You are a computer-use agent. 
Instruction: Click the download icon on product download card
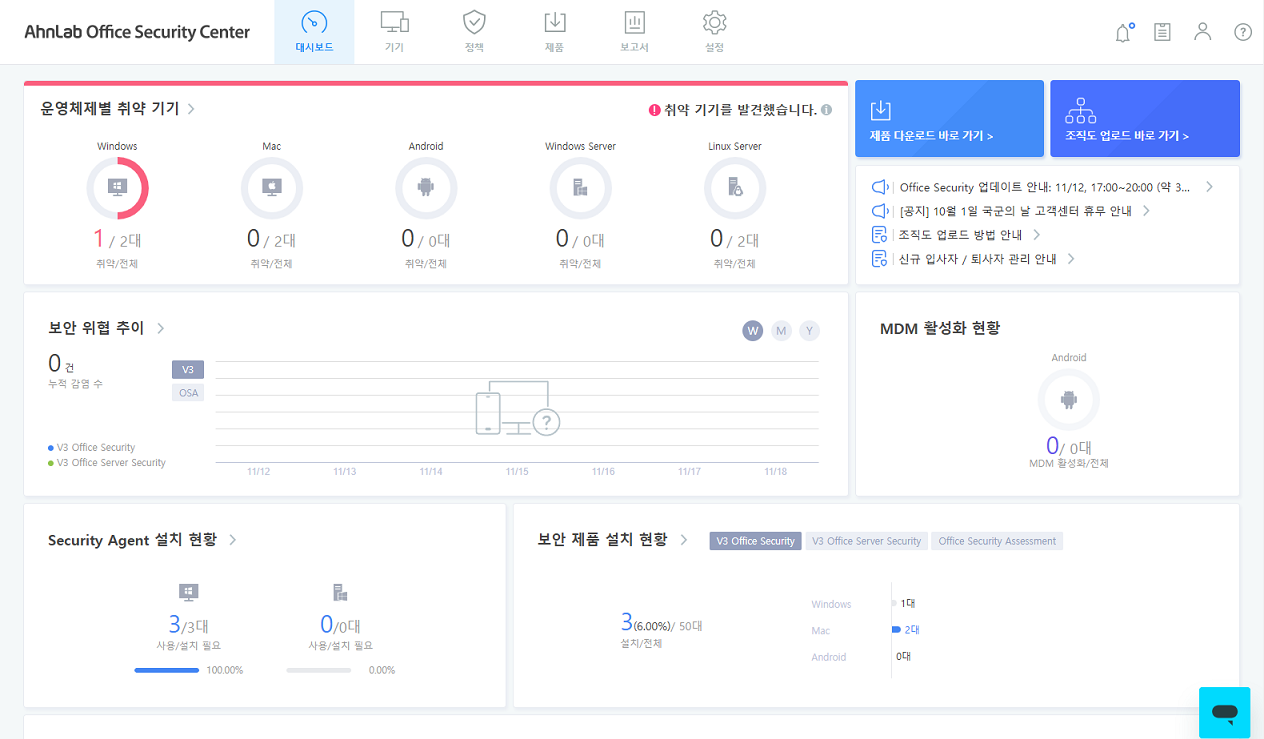880,110
